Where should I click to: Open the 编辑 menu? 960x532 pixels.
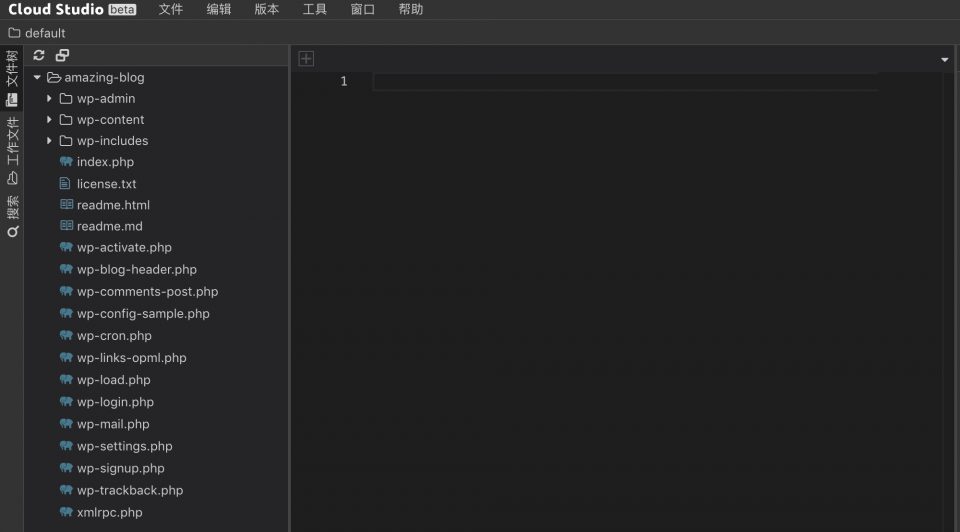(219, 9)
